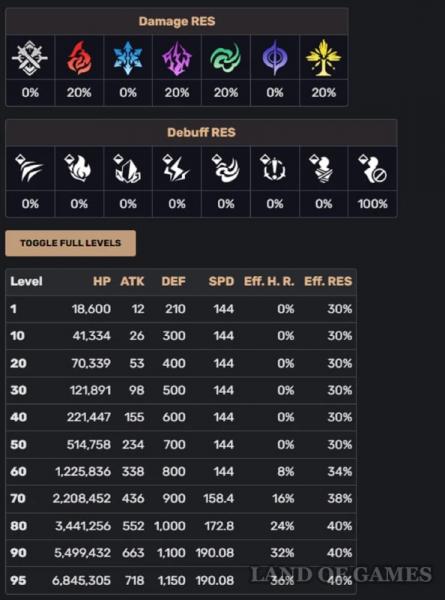
Task: Select the Wind Shear debuff icon
Action: tap(226, 168)
